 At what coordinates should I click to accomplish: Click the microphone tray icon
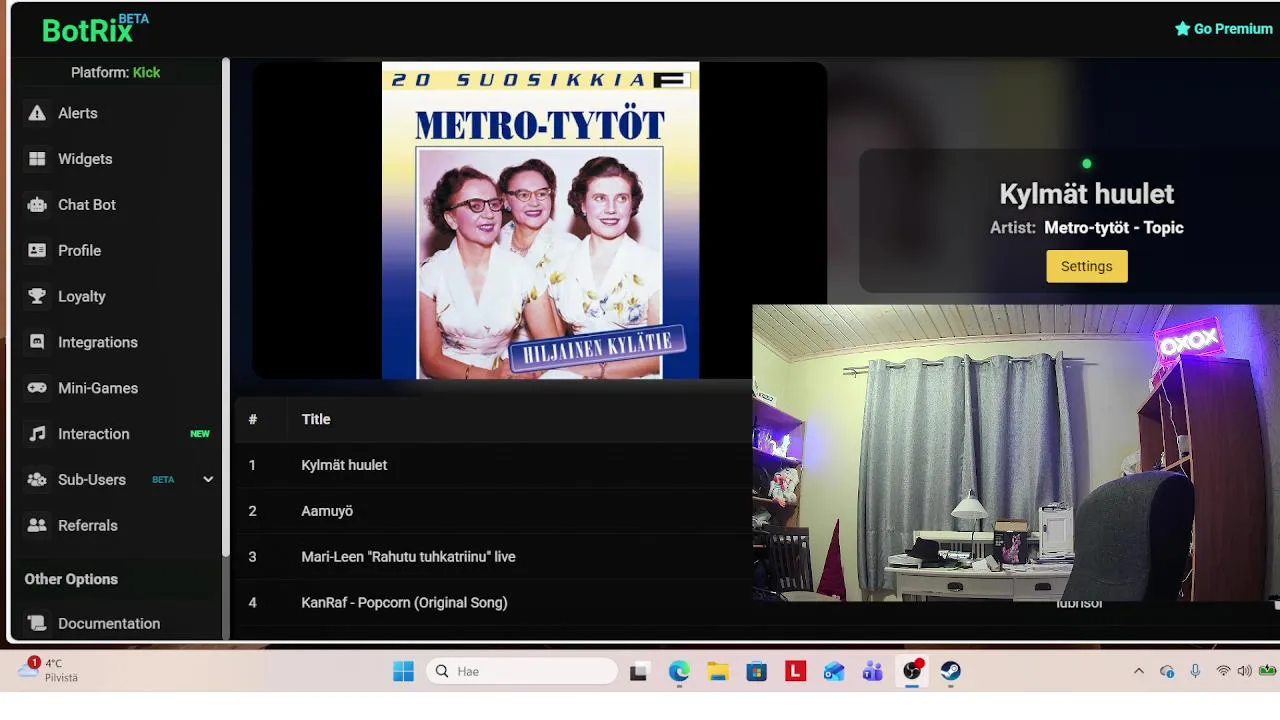tap(1195, 671)
